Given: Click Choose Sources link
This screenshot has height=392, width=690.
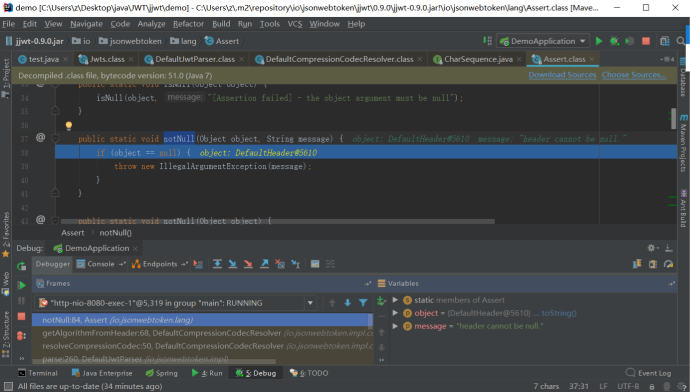Looking at the screenshot, I should (634, 75).
